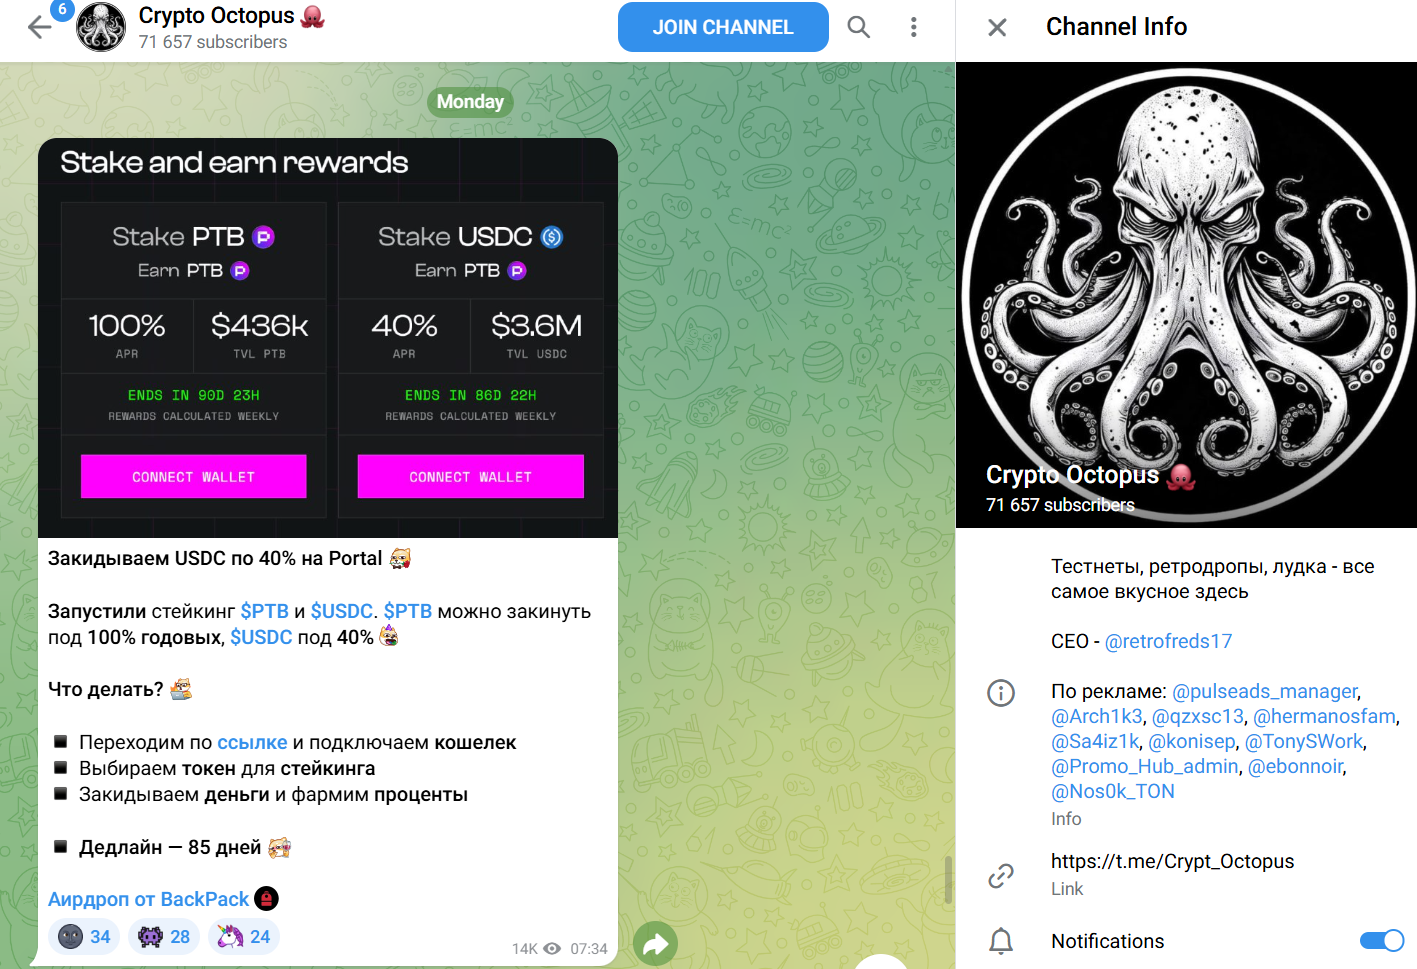Add the alien monster reaction with 28
Image resolution: width=1417 pixels, height=969 pixels.
(164, 937)
